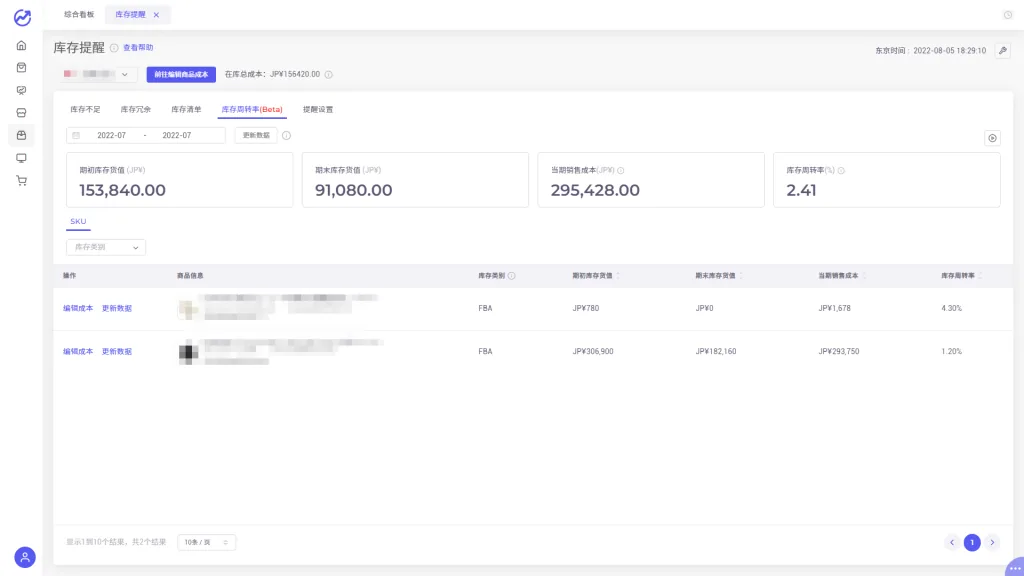The image size is (1024, 576).
Task: Switch to the 库存冗余 tab
Action: 136,110
